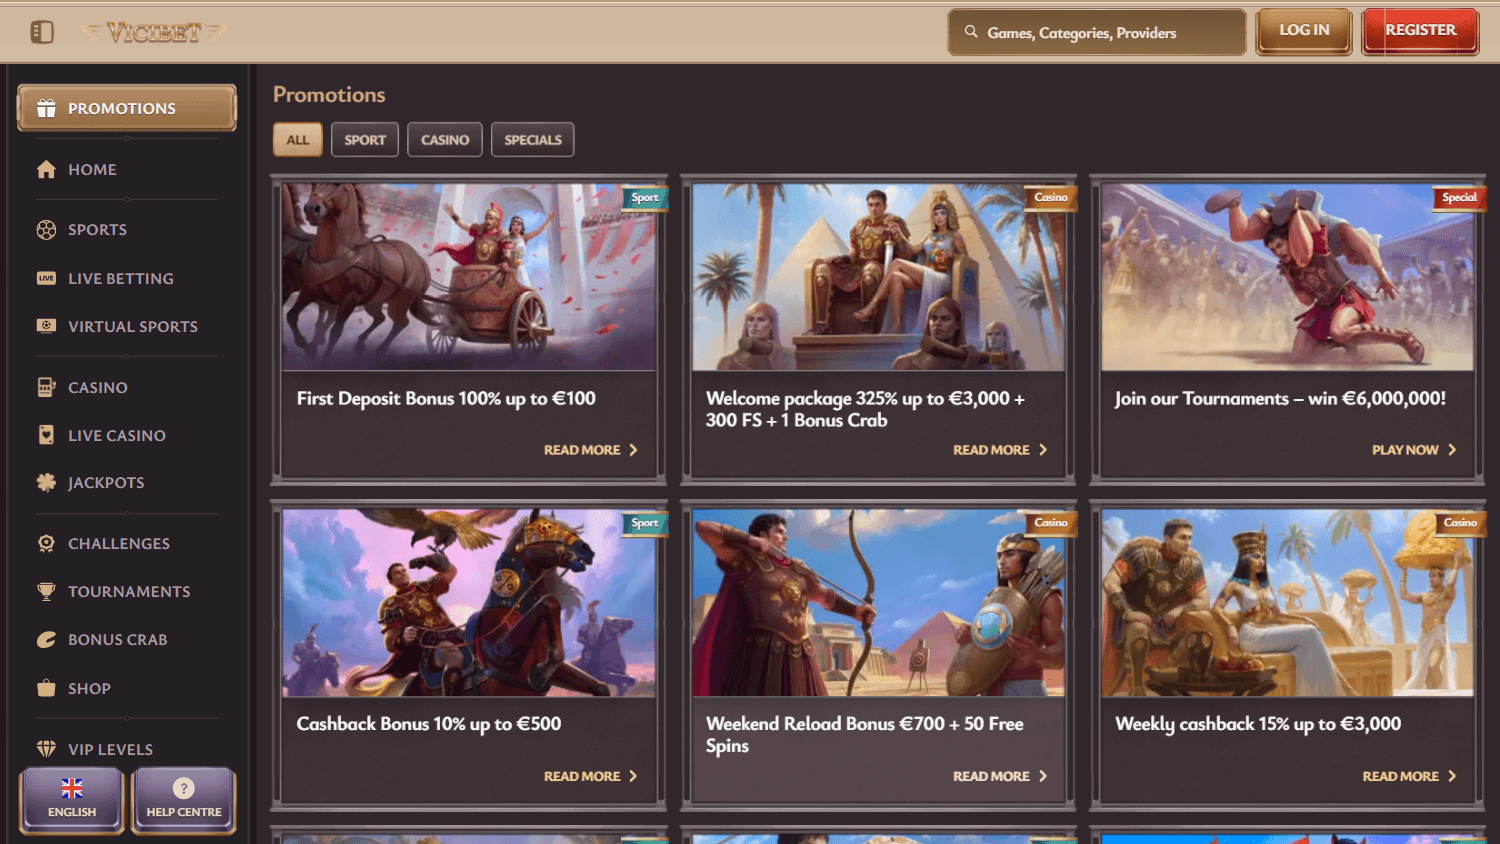Select the Tournaments trophy icon
Screen dimensions: 1500x844
coord(46,591)
